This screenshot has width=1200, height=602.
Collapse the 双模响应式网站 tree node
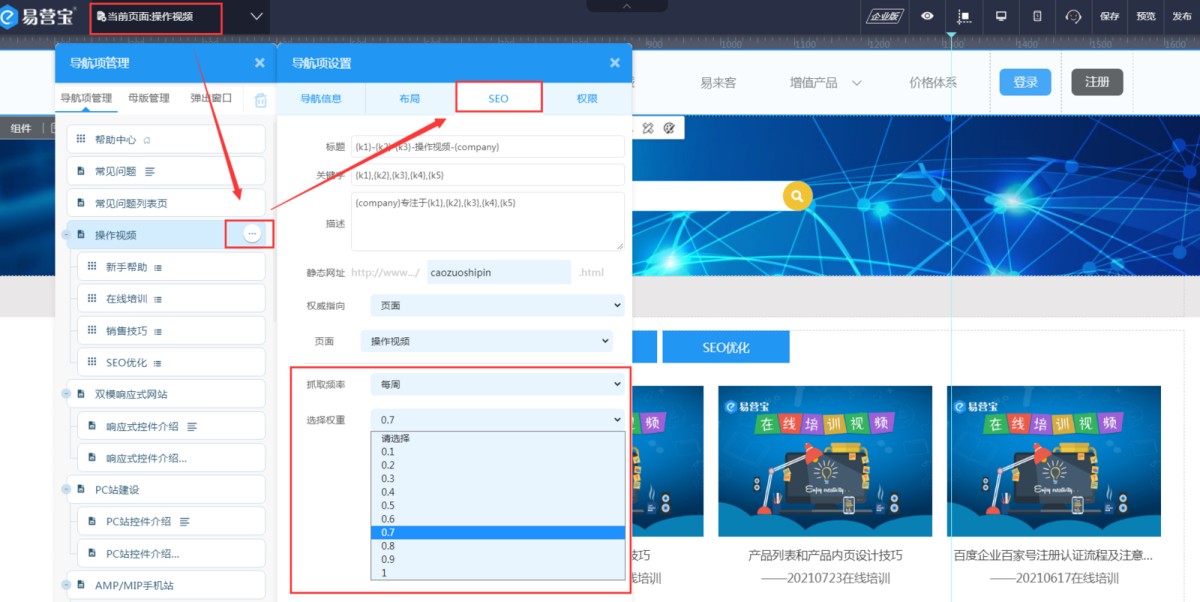point(66,394)
